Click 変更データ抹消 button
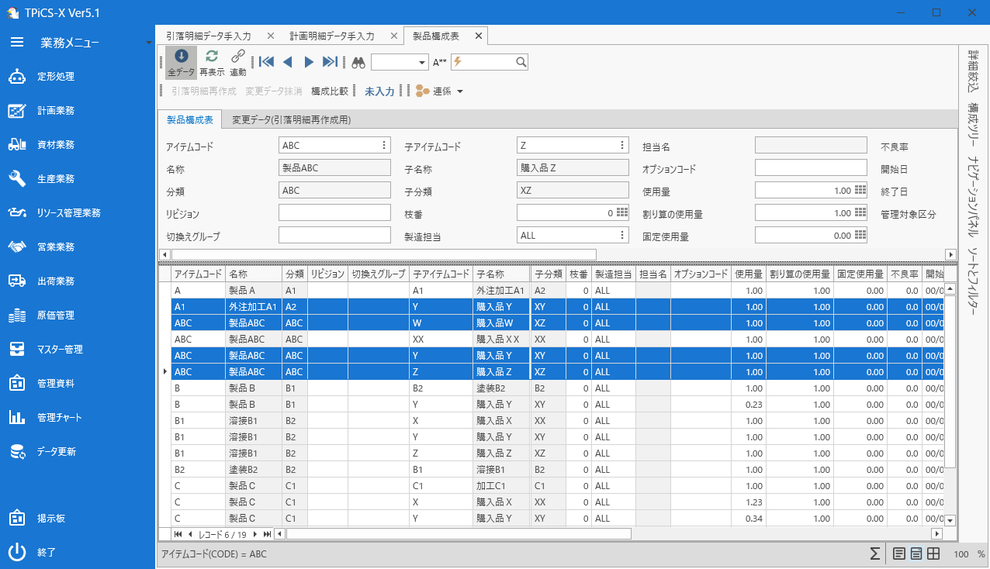This screenshot has width=990, height=569. [x=273, y=92]
